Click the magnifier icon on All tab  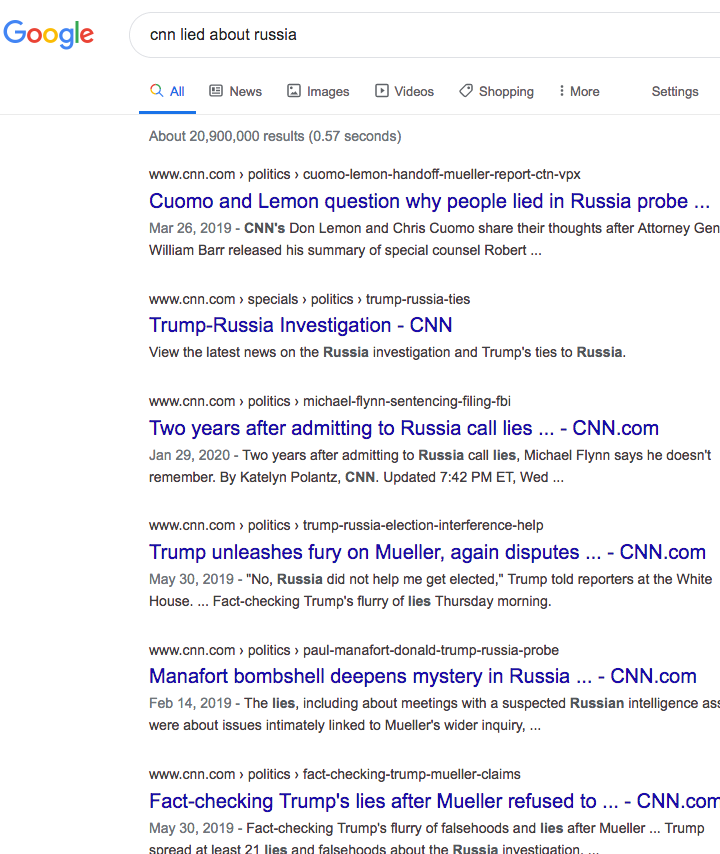pyautogui.click(x=156, y=90)
